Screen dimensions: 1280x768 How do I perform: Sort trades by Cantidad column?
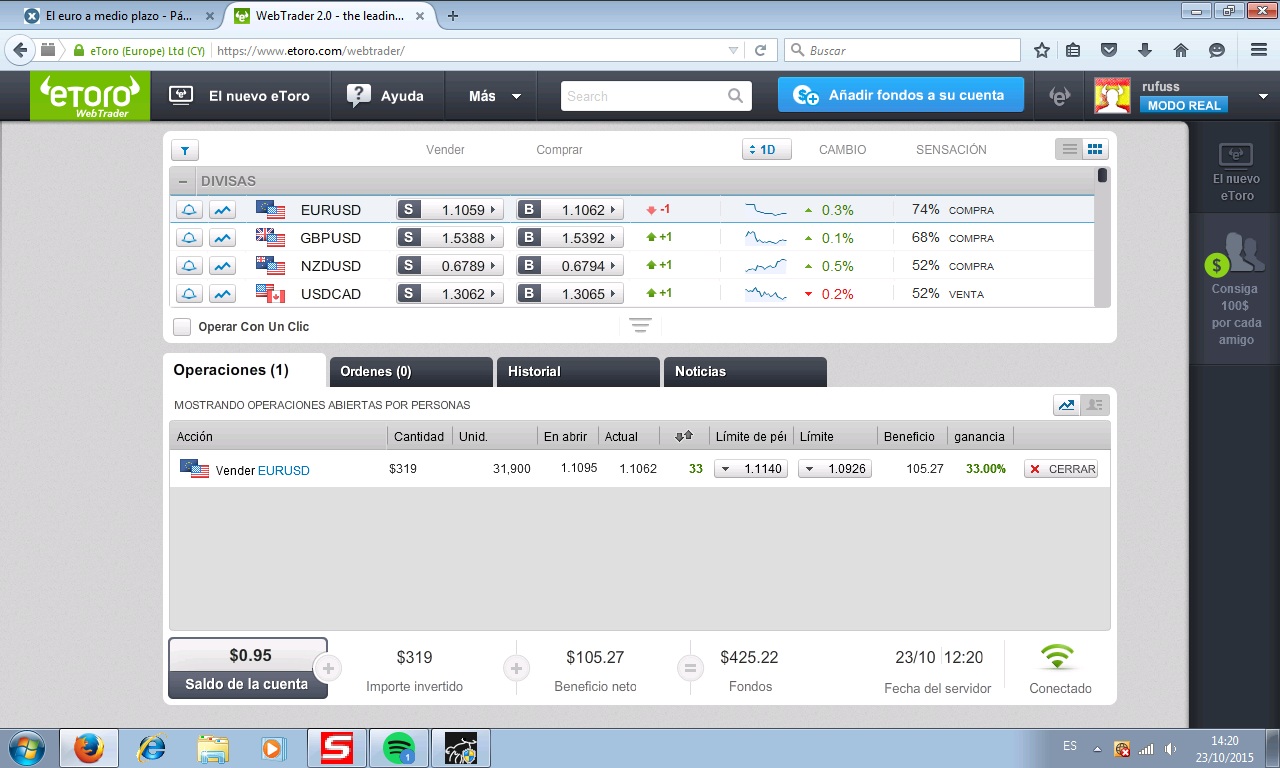[419, 437]
